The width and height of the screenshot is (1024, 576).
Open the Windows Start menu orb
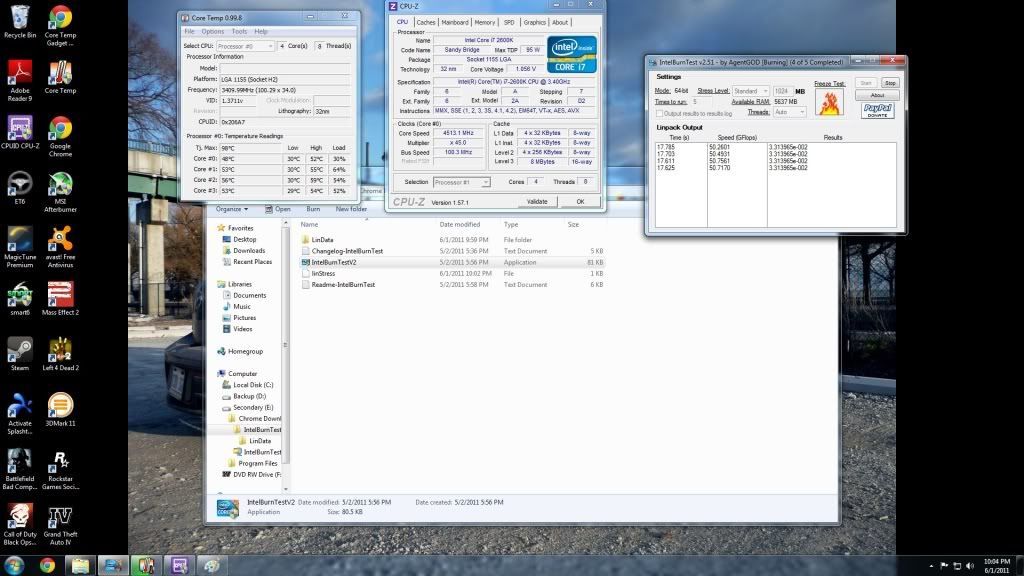pyautogui.click(x=14, y=566)
